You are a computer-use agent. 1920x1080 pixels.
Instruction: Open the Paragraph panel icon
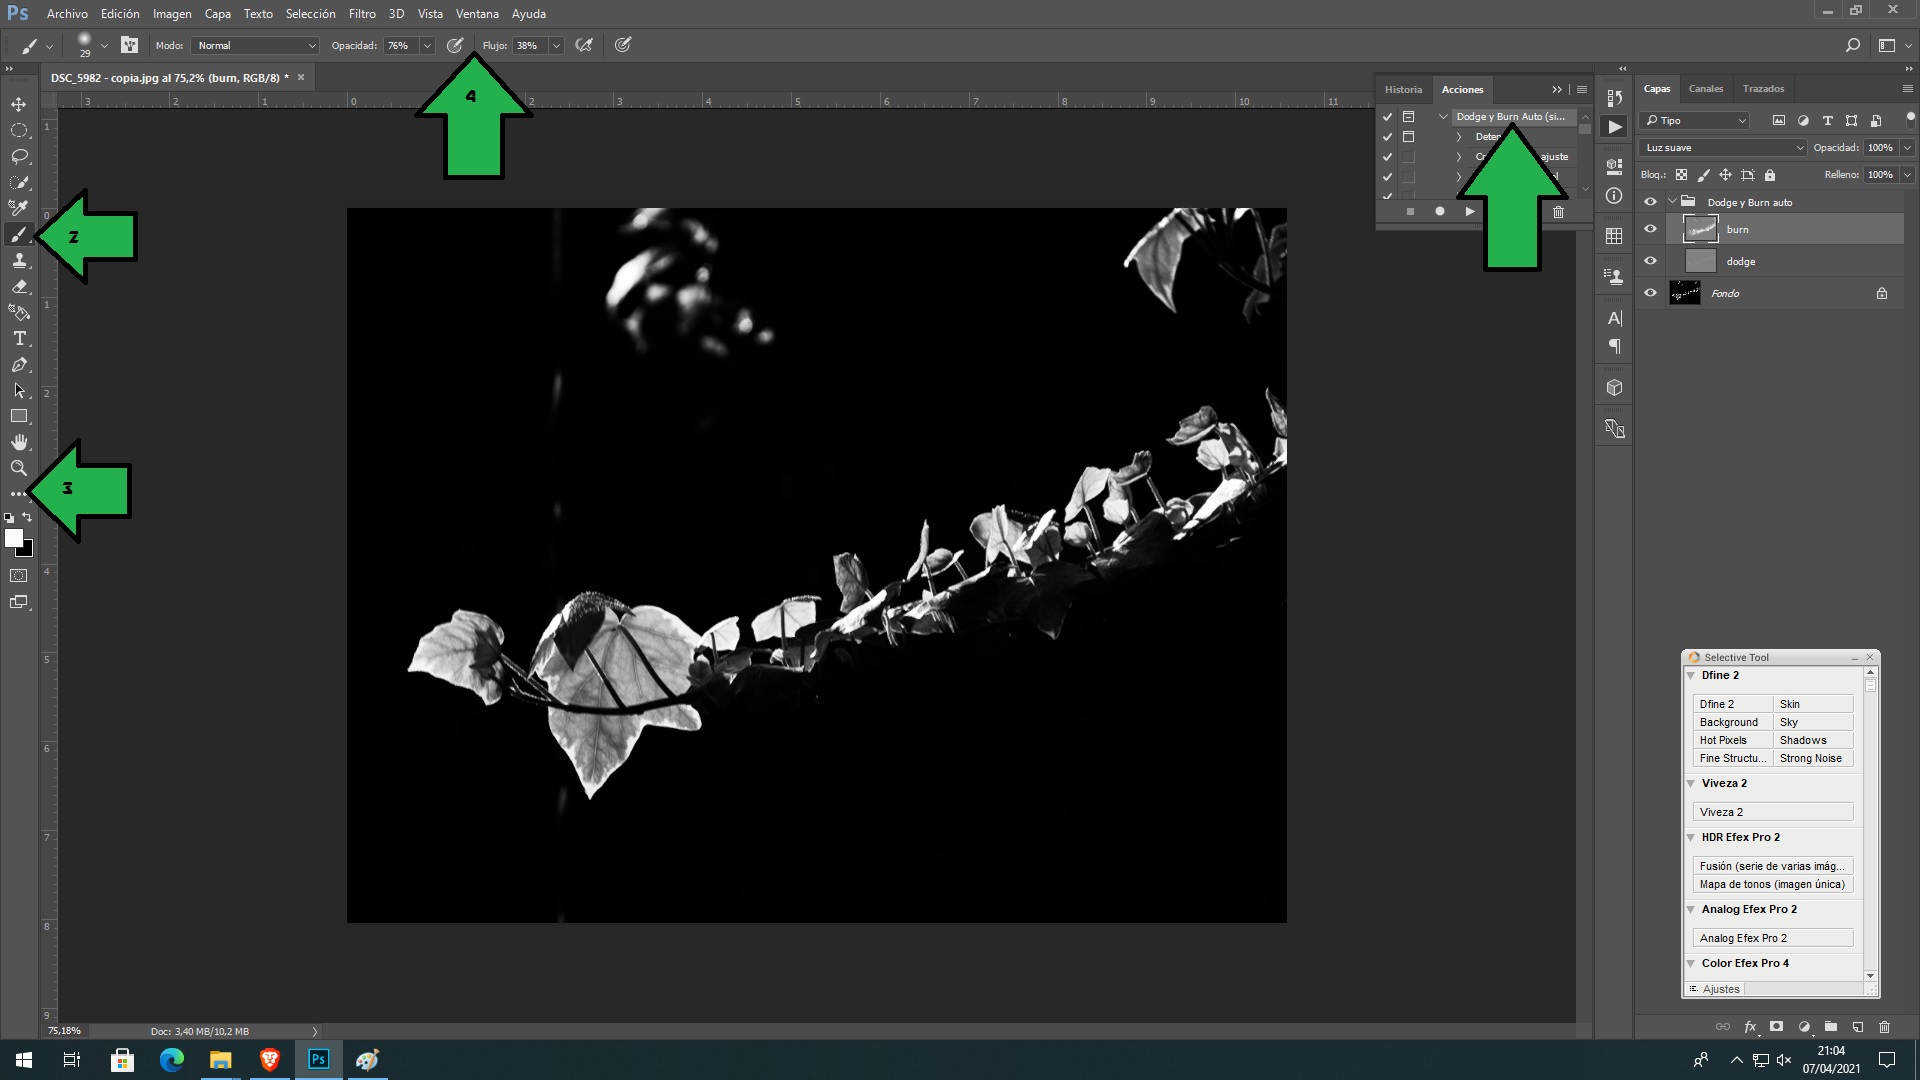[1614, 346]
